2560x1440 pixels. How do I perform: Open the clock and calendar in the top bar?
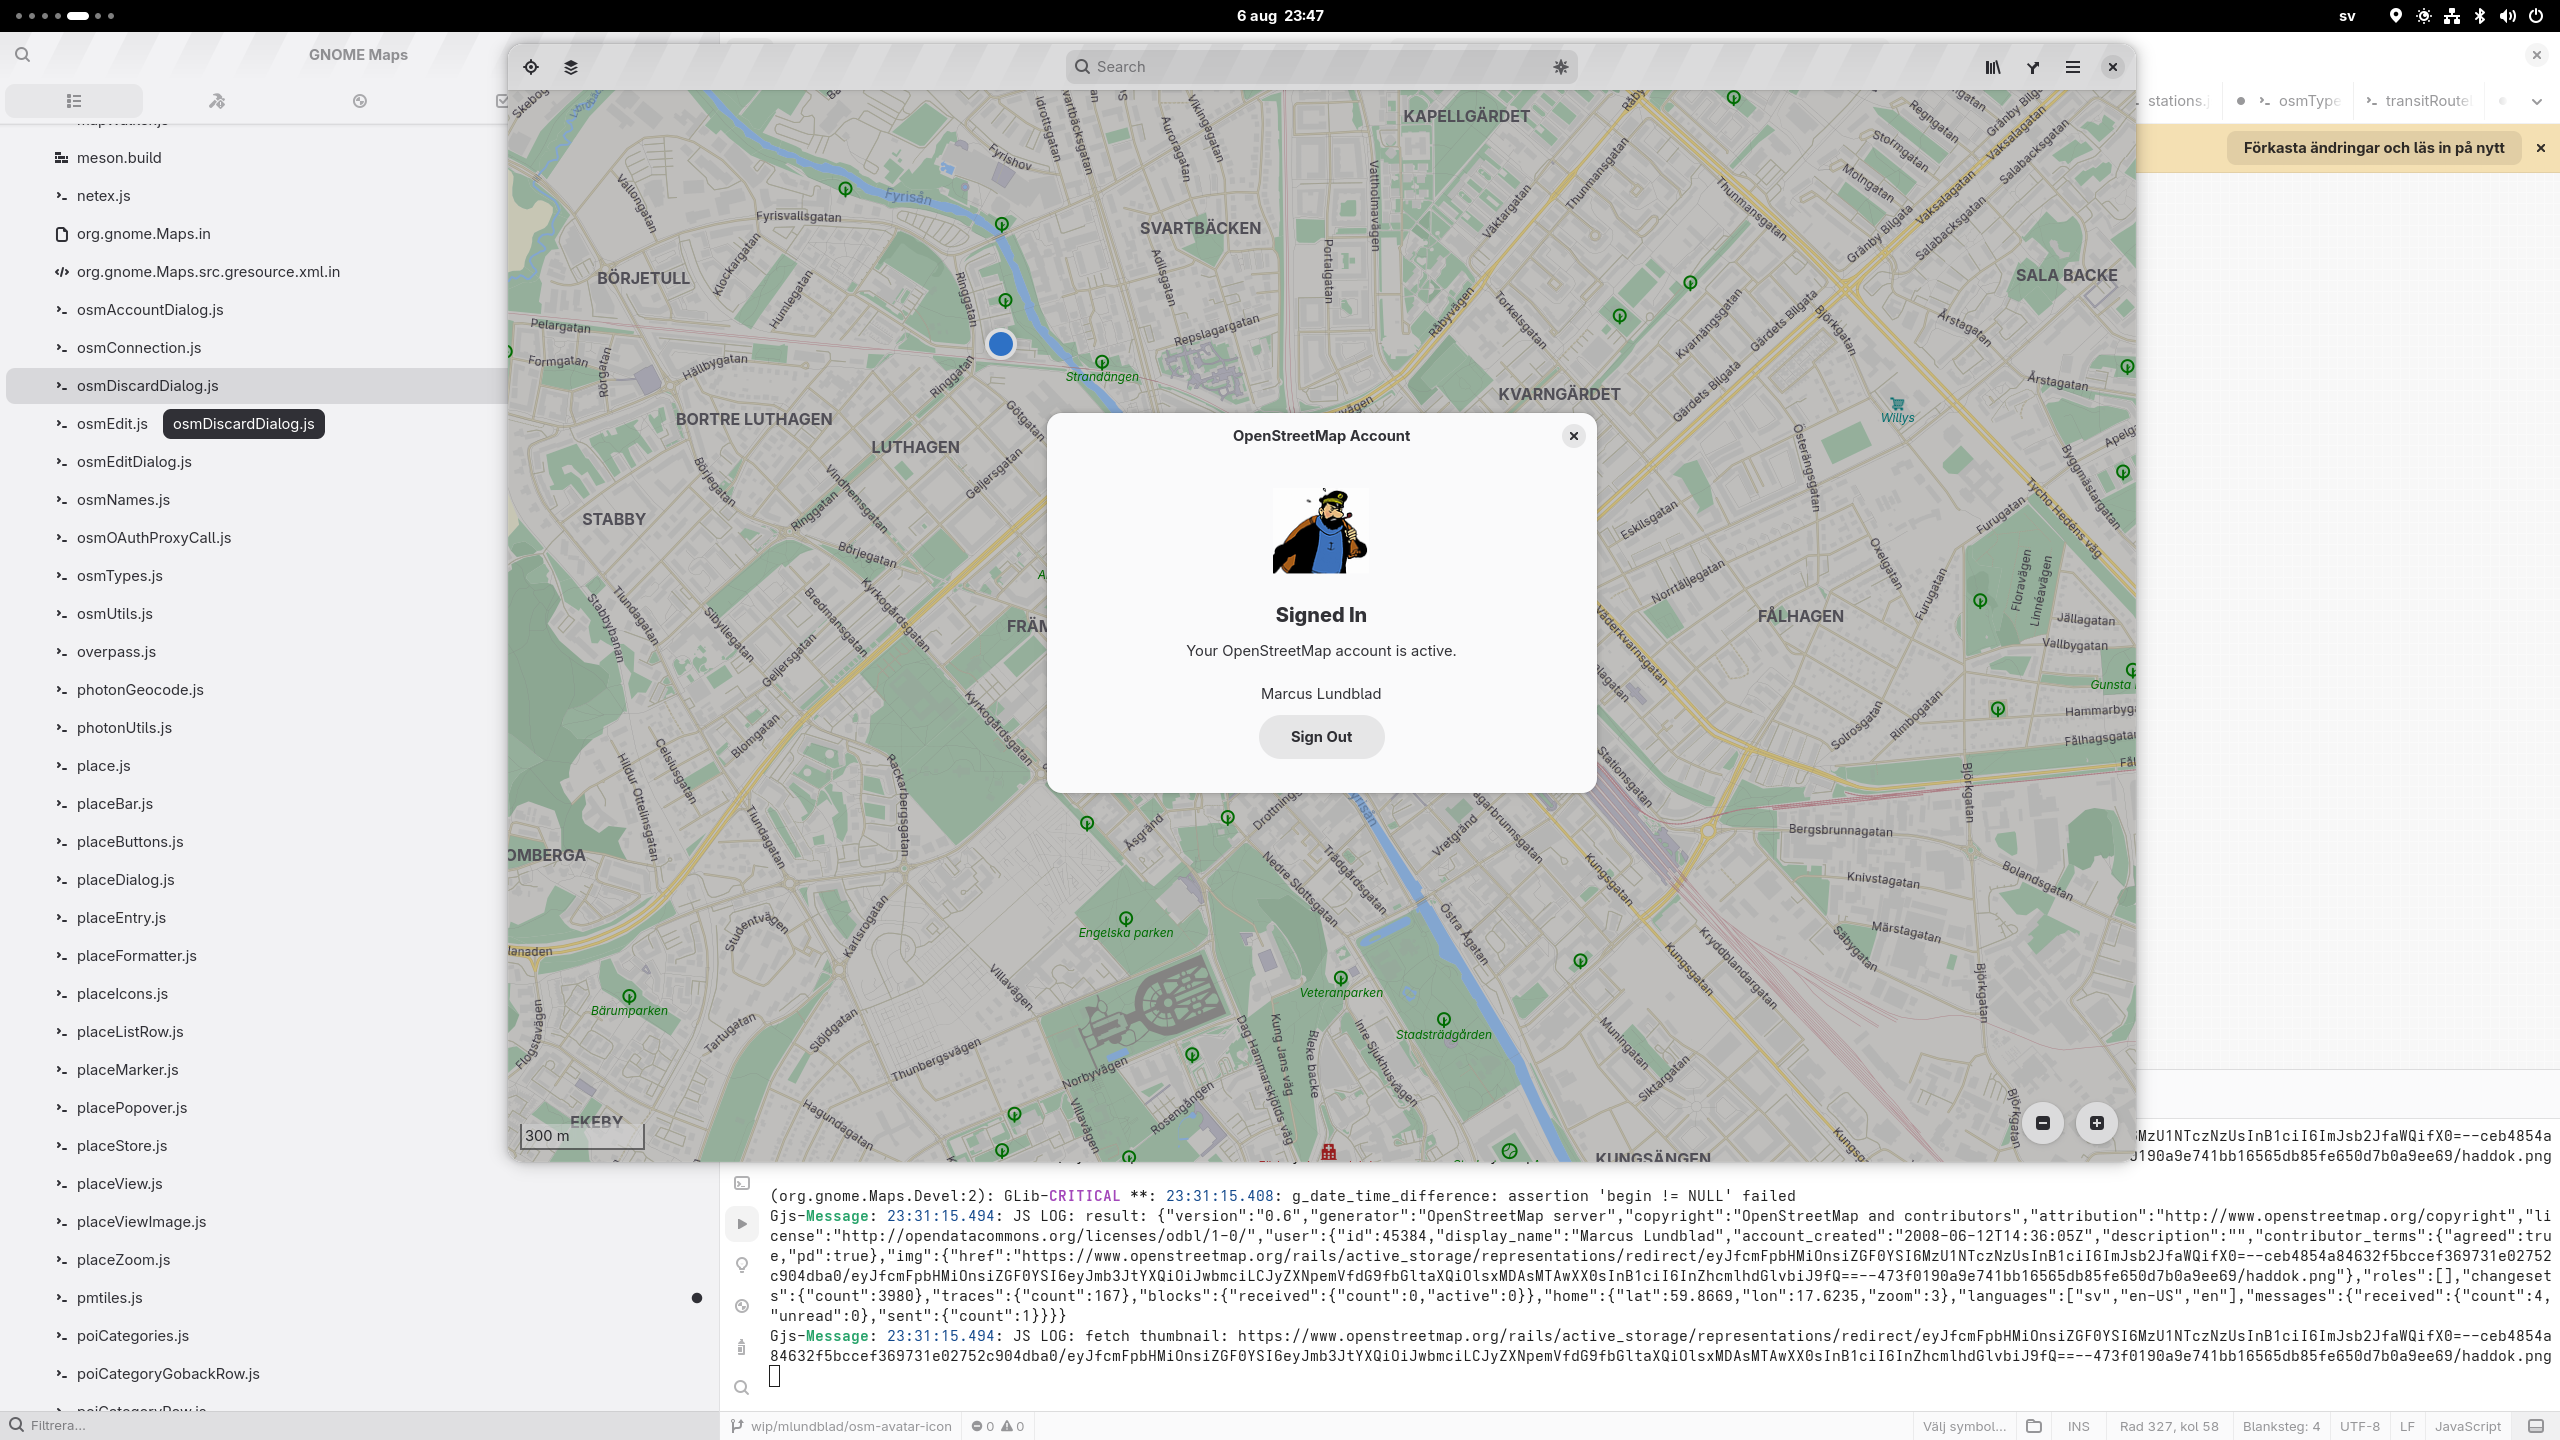pyautogui.click(x=1280, y=16)
